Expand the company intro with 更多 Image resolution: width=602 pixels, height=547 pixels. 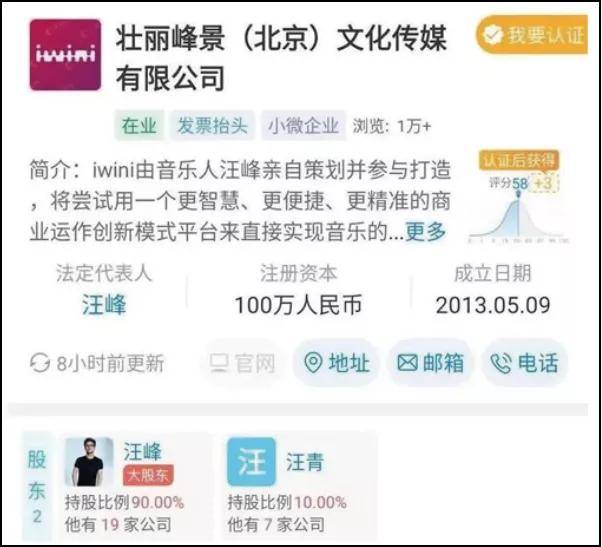[425, 231]
